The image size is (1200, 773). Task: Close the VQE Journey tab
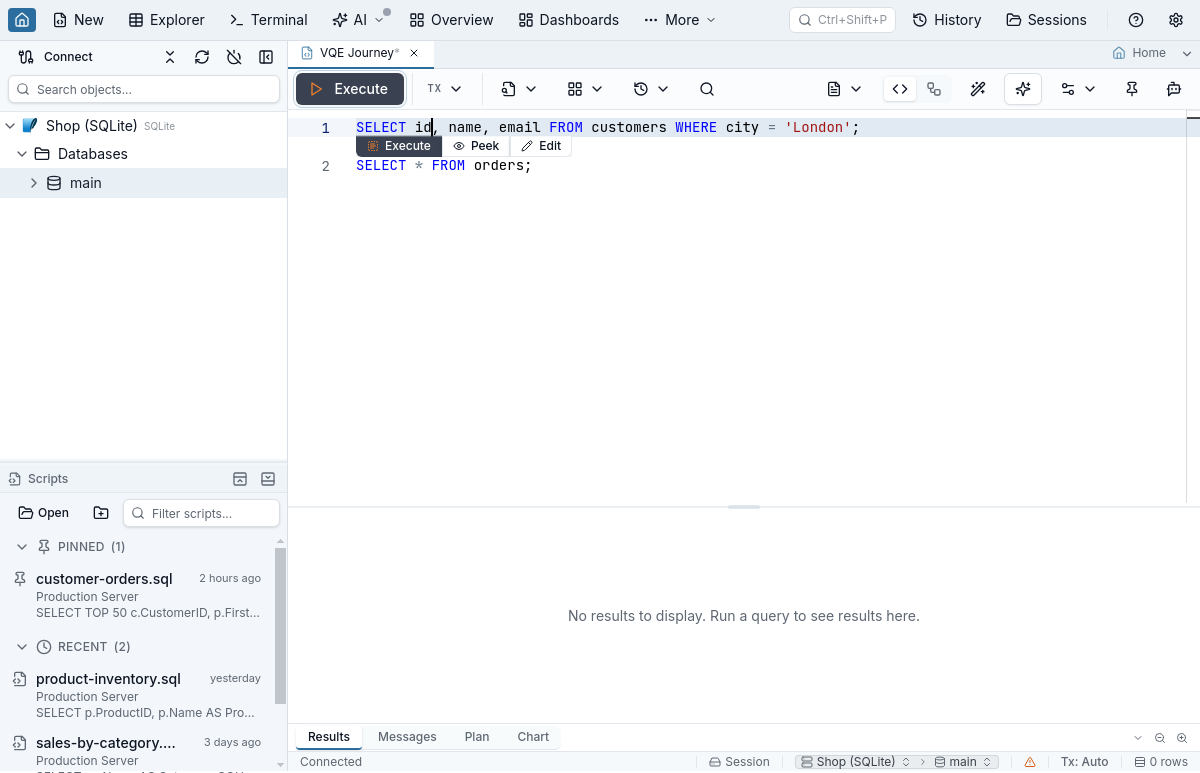(x=414, y=53)
